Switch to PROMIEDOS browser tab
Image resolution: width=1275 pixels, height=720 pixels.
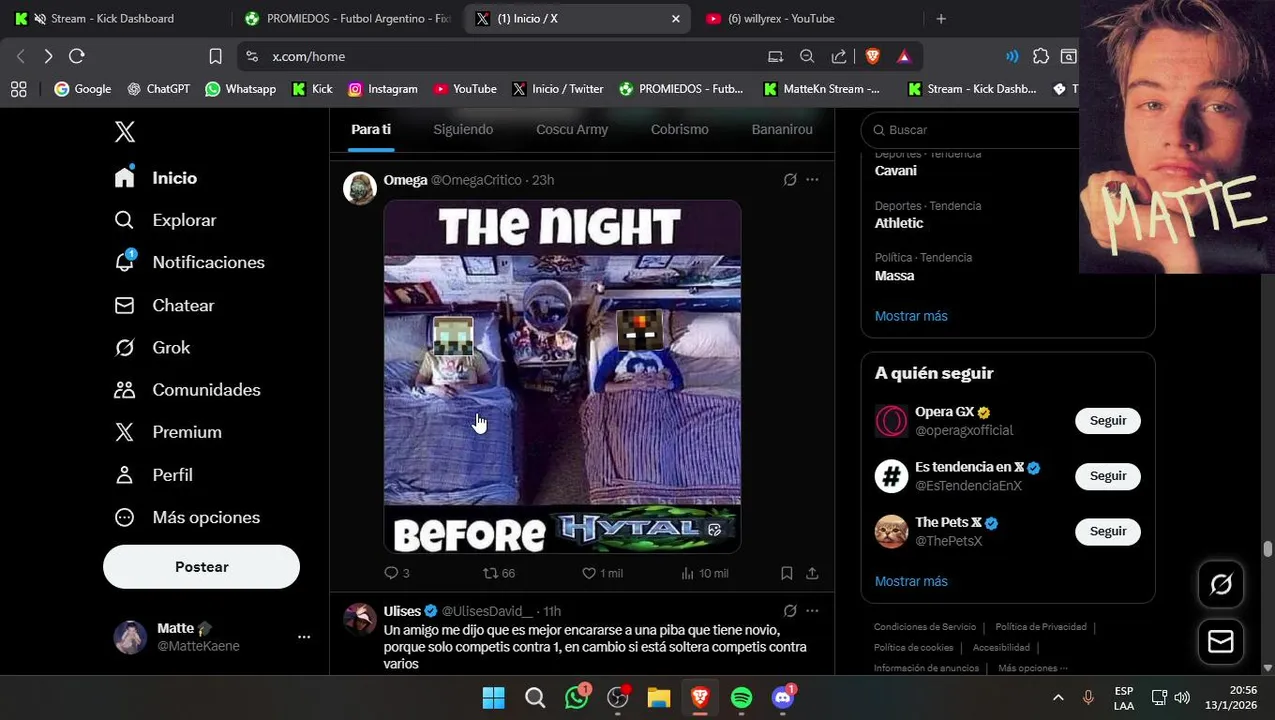[x=350, y=18]
